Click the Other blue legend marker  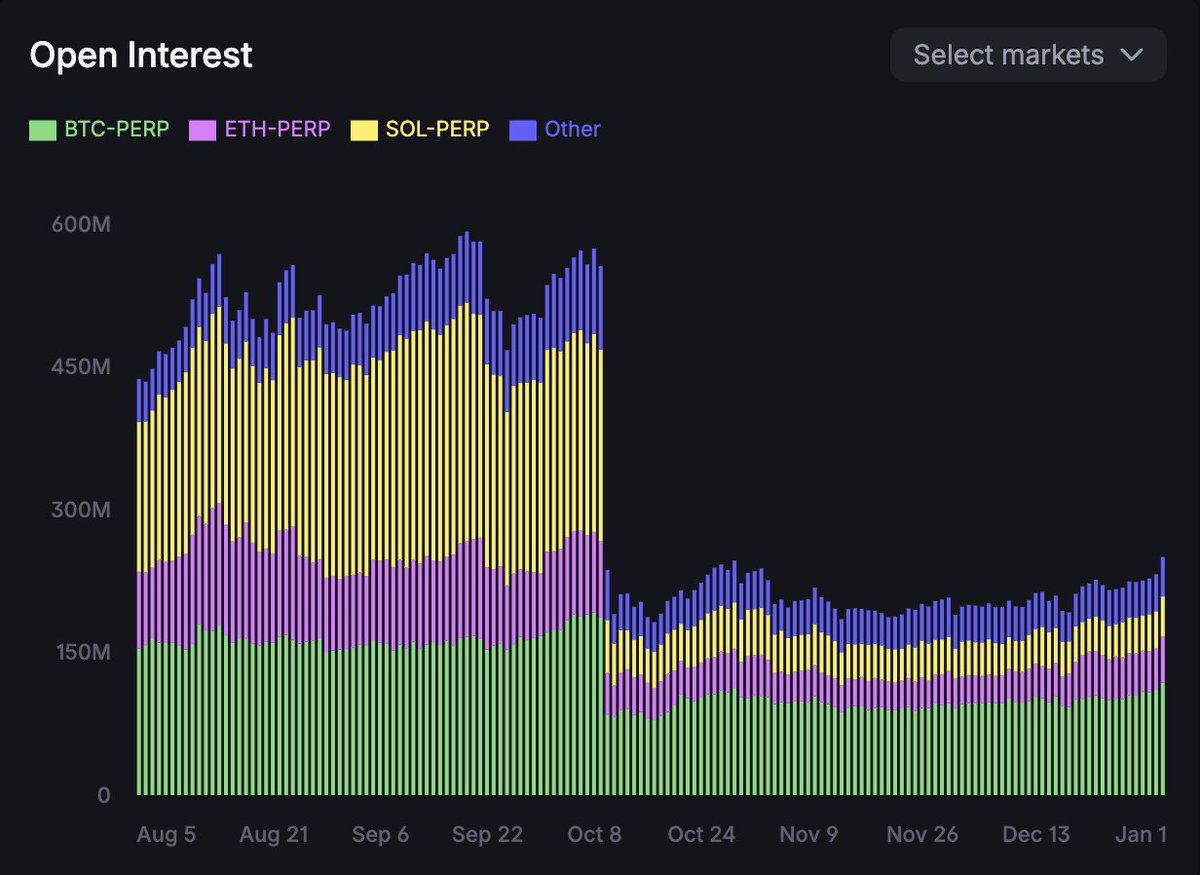pos(524,129)
